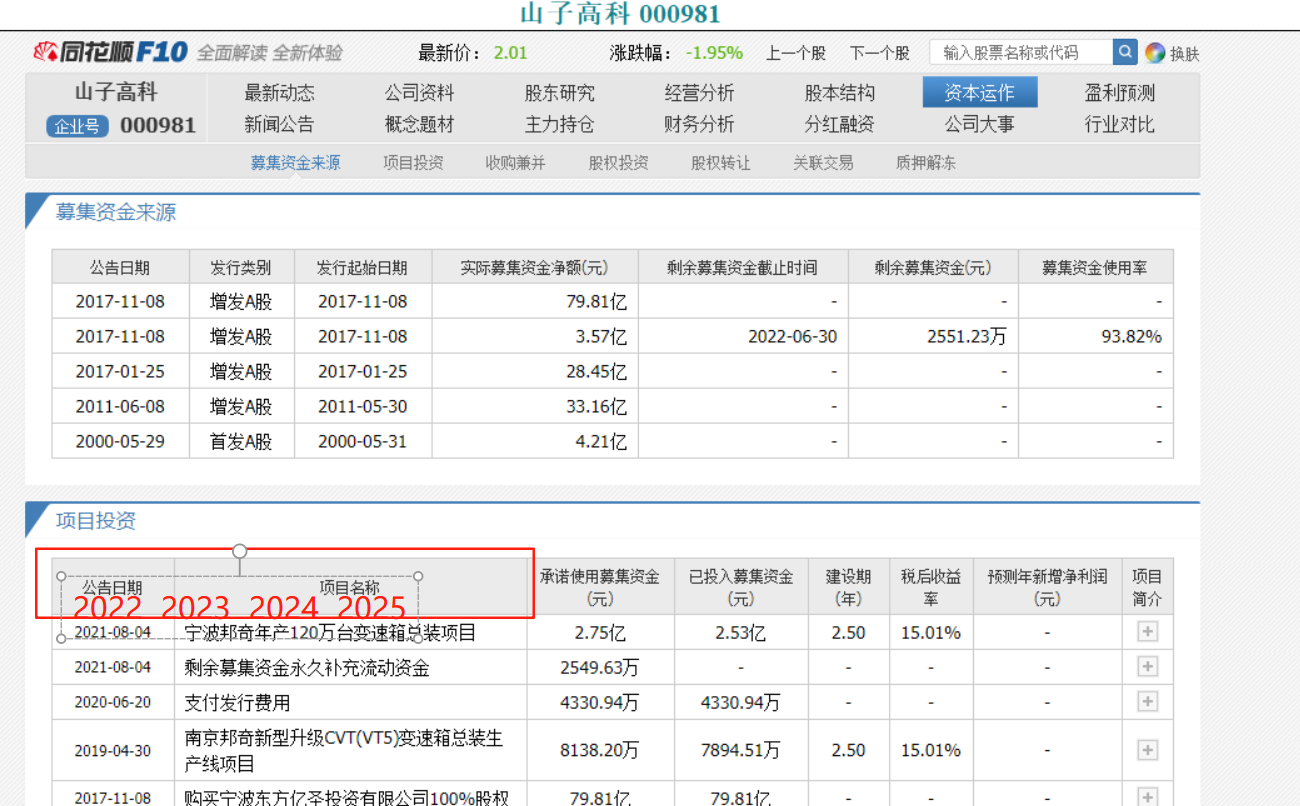Click the 2549.63万 cell
1300x806 pixels.
pos(600,668)
